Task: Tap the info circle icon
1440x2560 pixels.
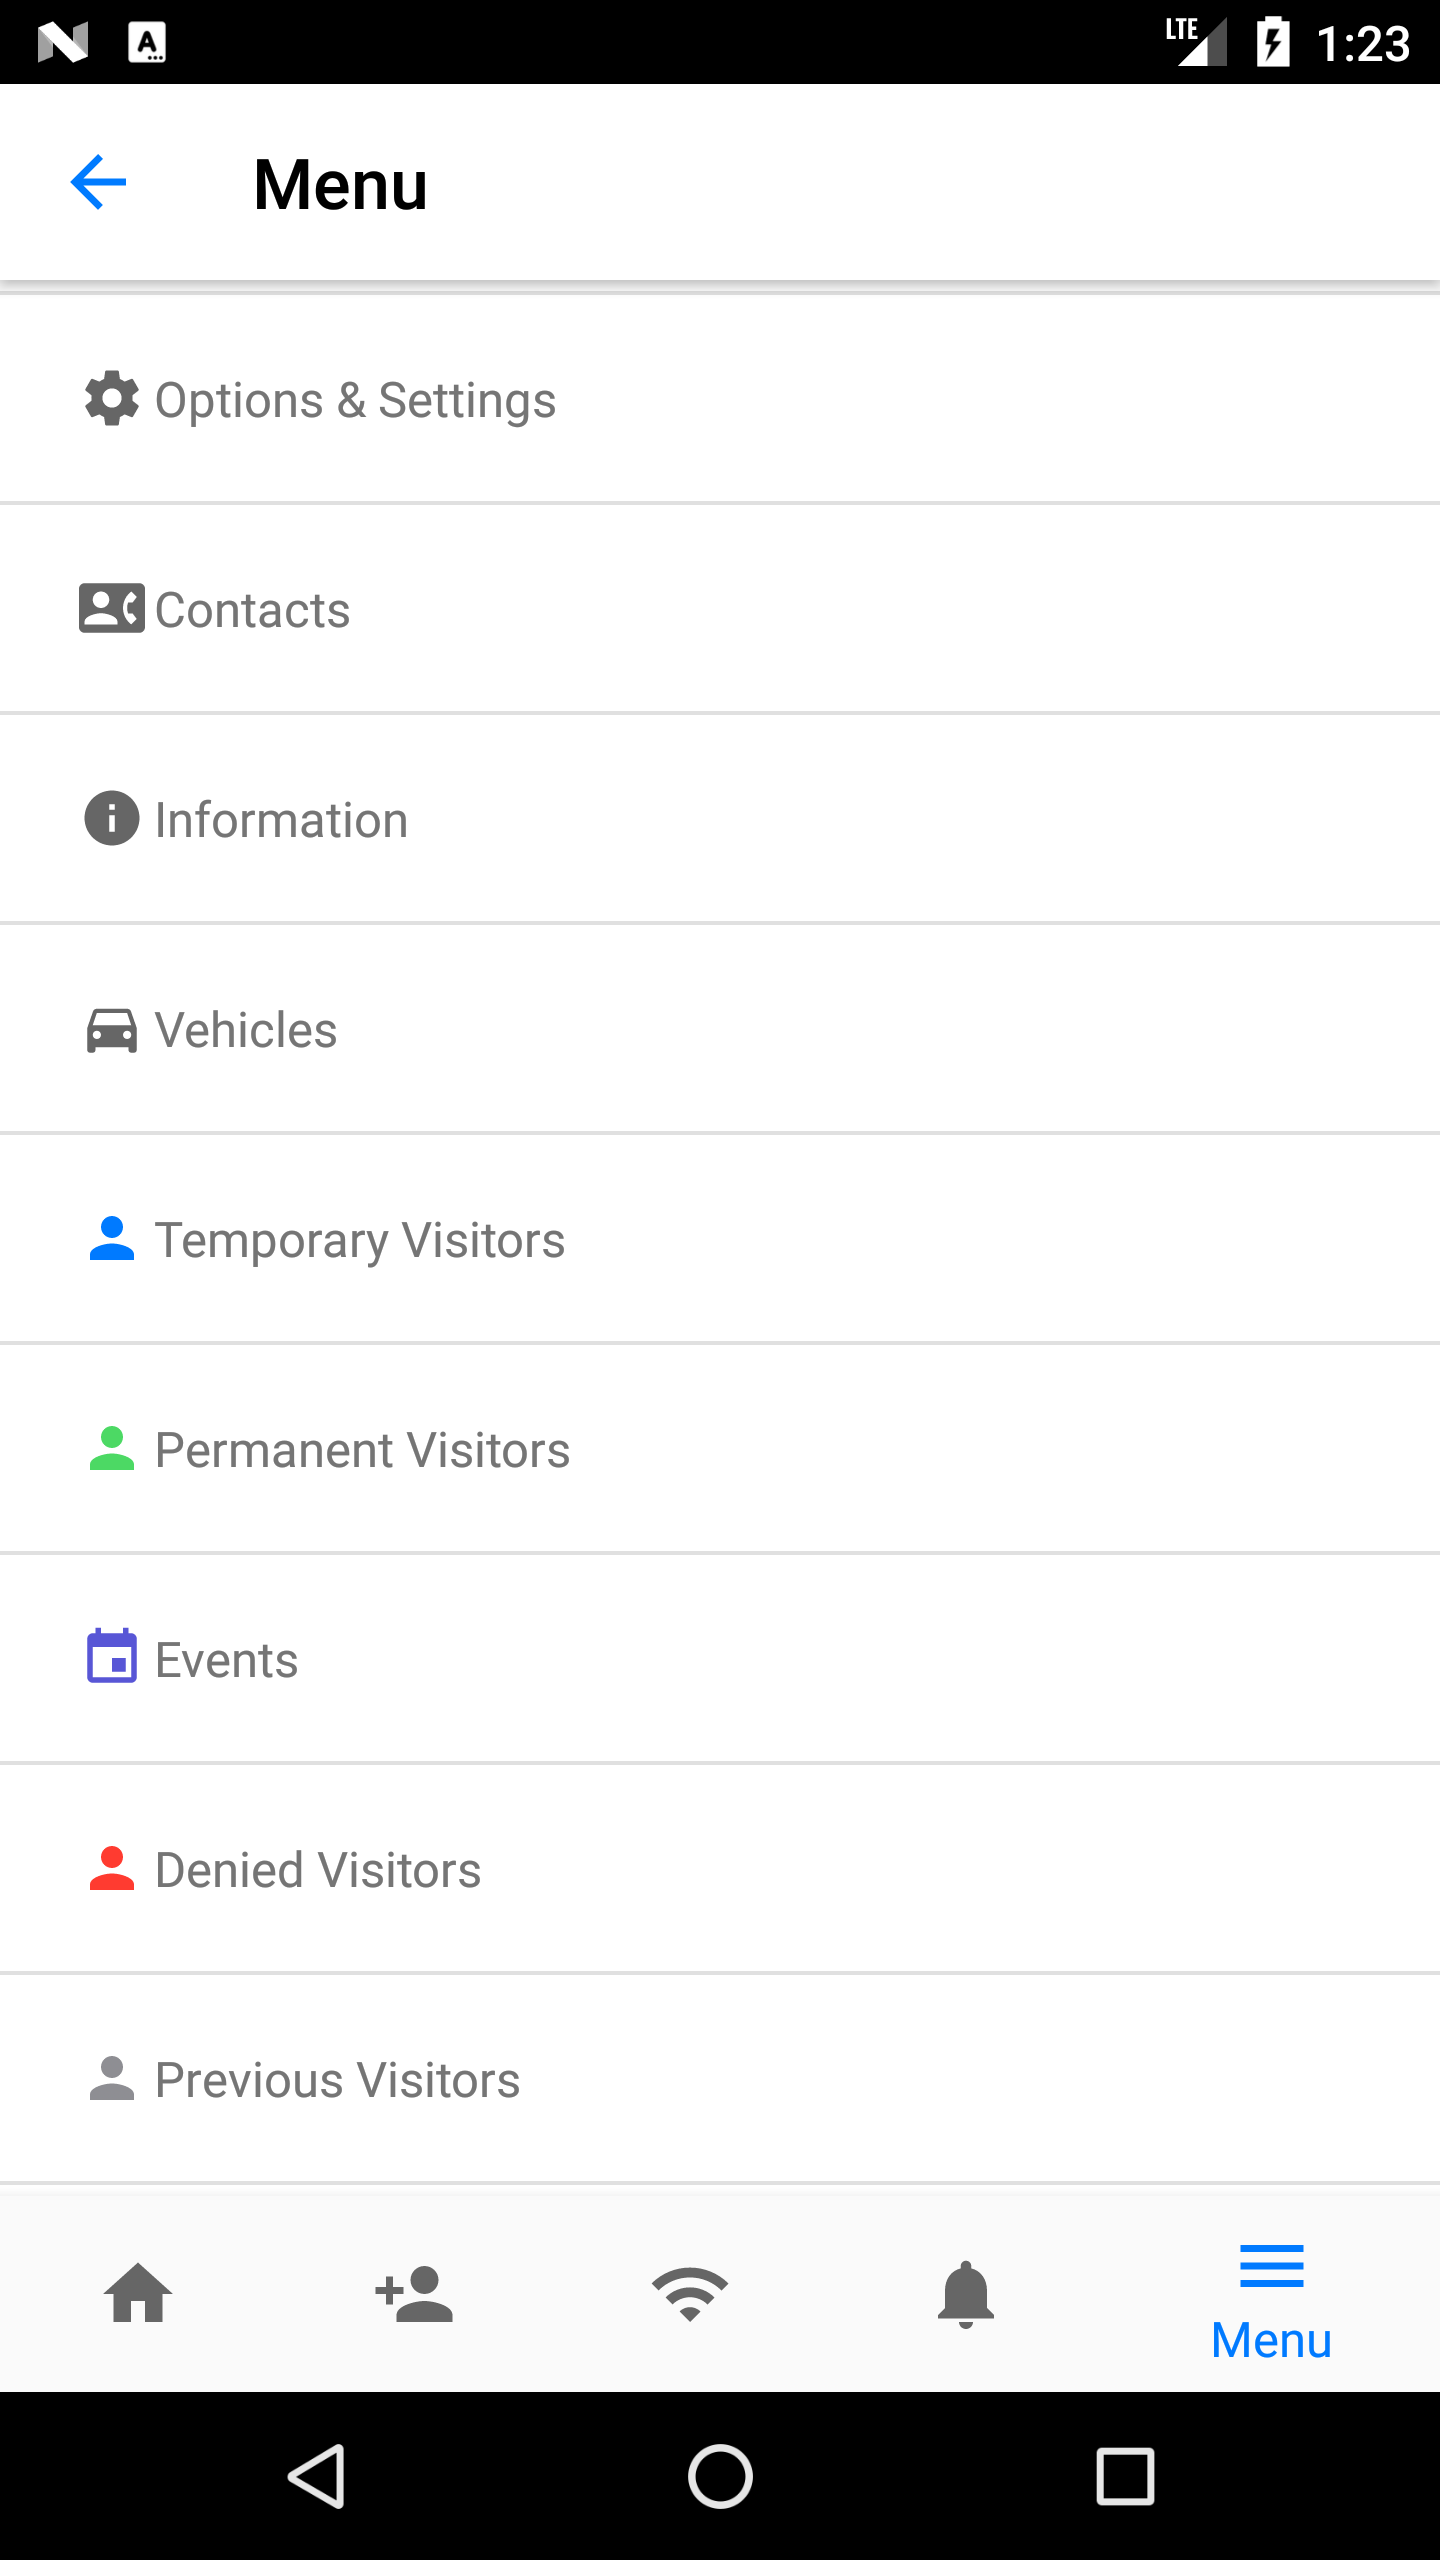Action: pyautogui.click(x=112, y=818)
